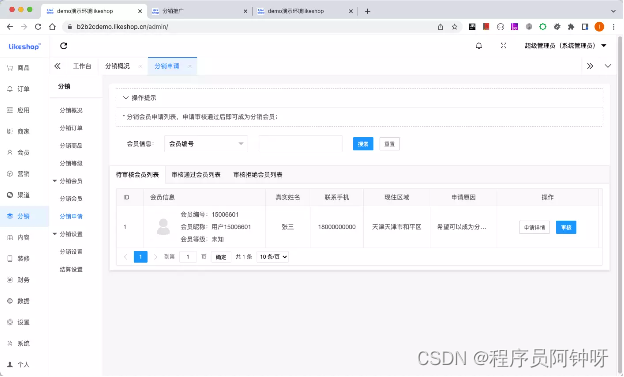Focus the go-to-page number input
This screenshot has height=377, width=624.
[x=188, y=257]
